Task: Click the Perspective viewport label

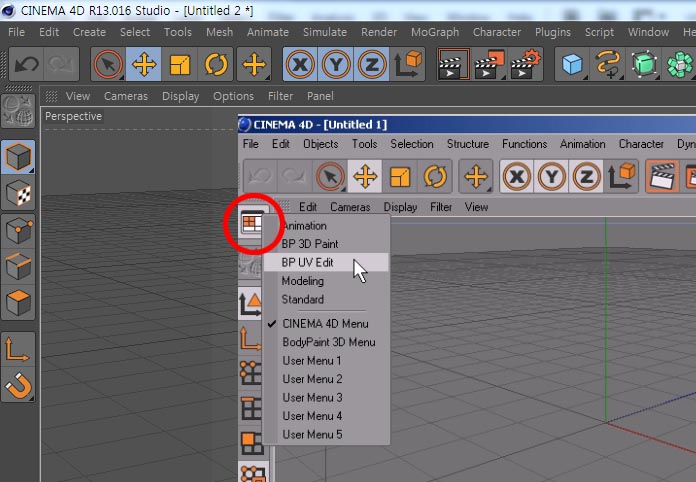Action: tap(74, 116)
